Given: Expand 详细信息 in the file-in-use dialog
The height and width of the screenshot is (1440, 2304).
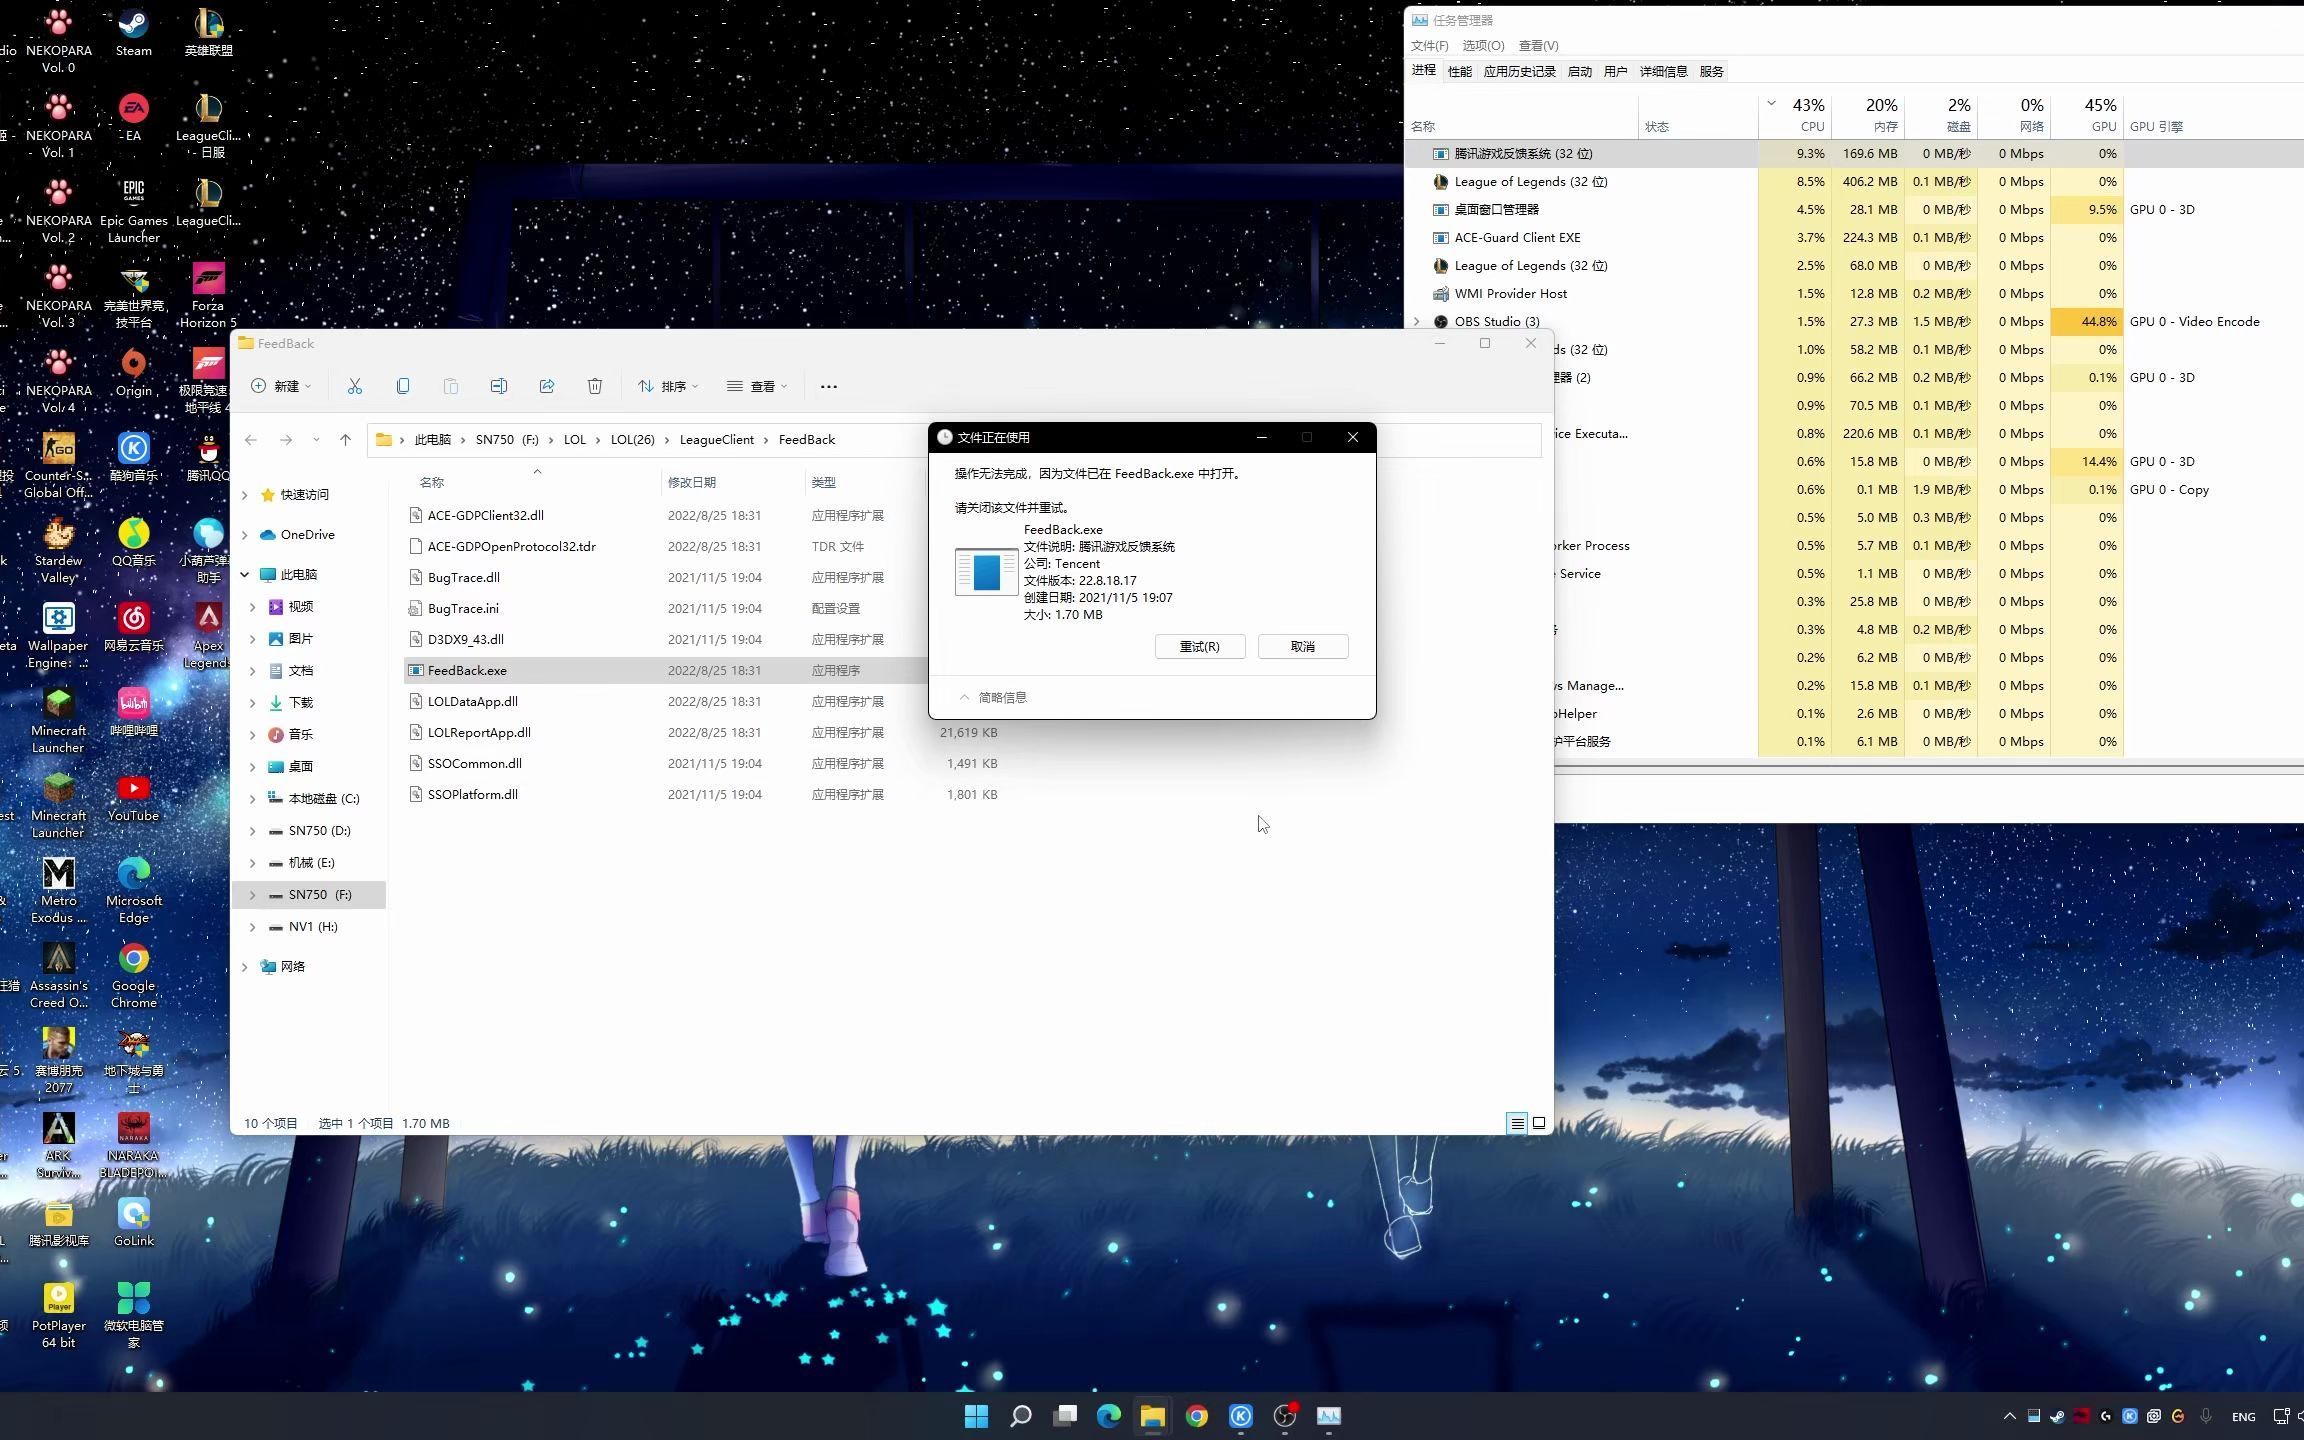Looking at the screenshot, I should pos(992,697).
